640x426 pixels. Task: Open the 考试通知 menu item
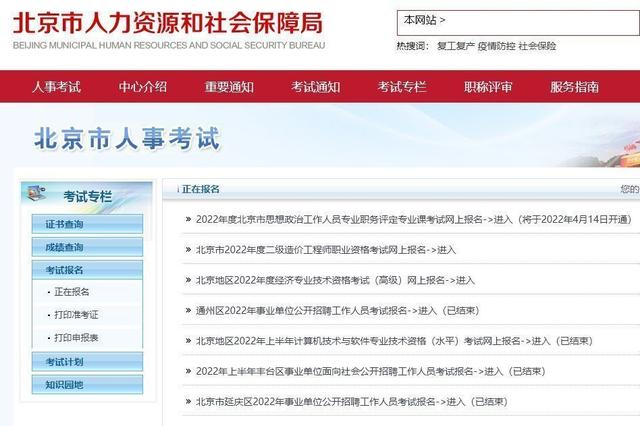(x=316, y=87)
